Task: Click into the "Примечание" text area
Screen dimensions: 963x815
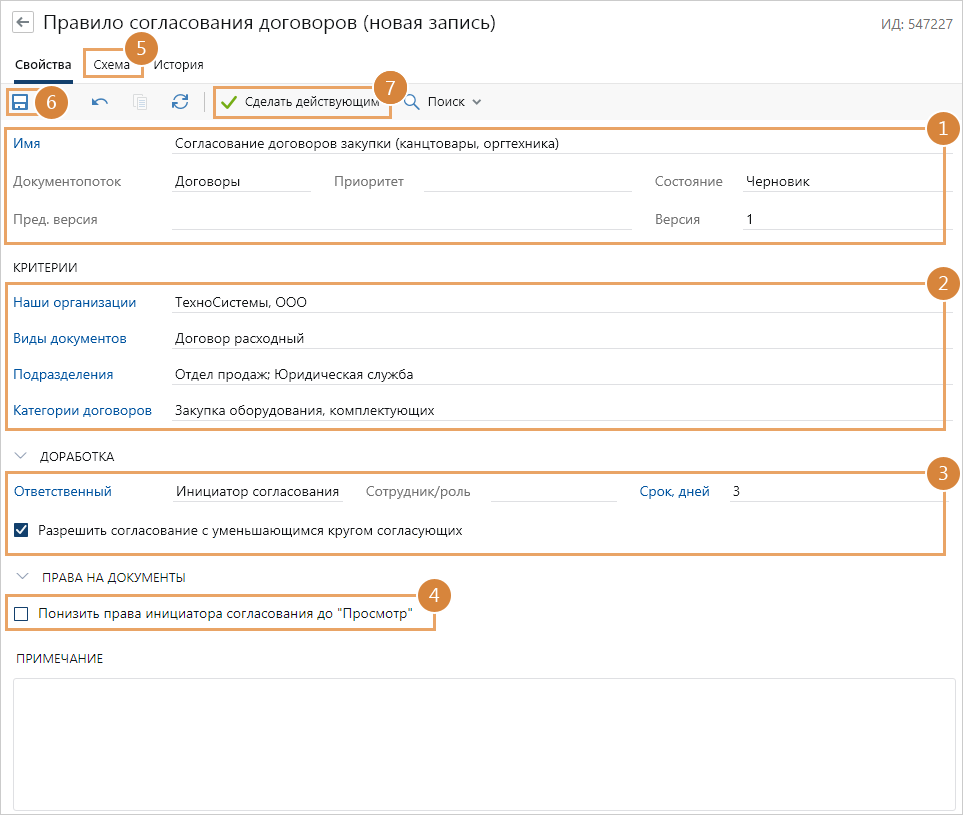Action: 483,740
